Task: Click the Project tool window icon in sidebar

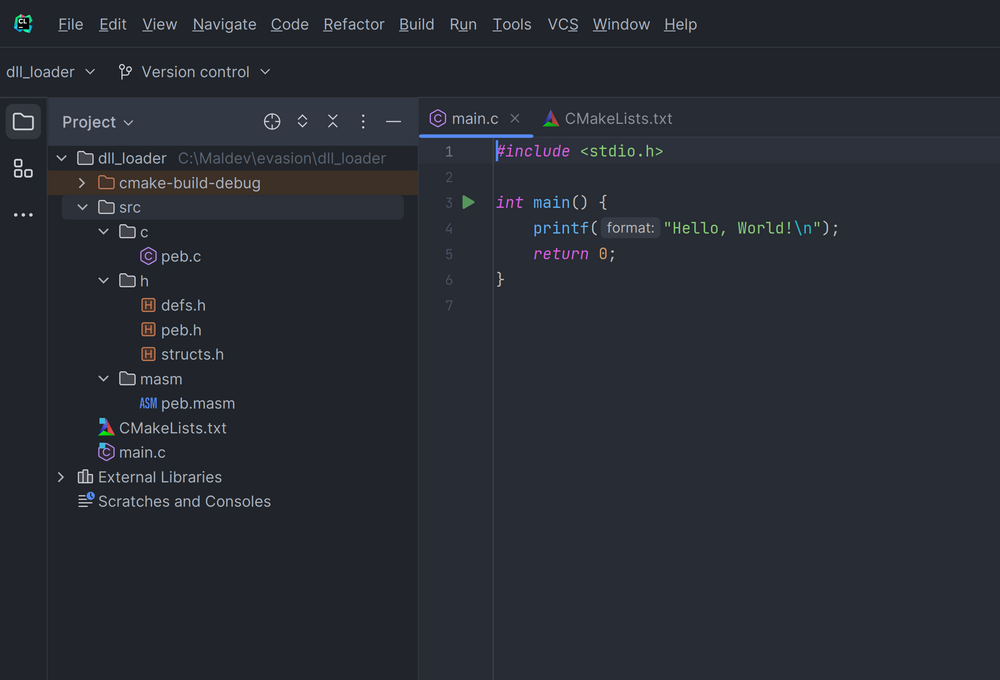Action: (x=23, y=121)
